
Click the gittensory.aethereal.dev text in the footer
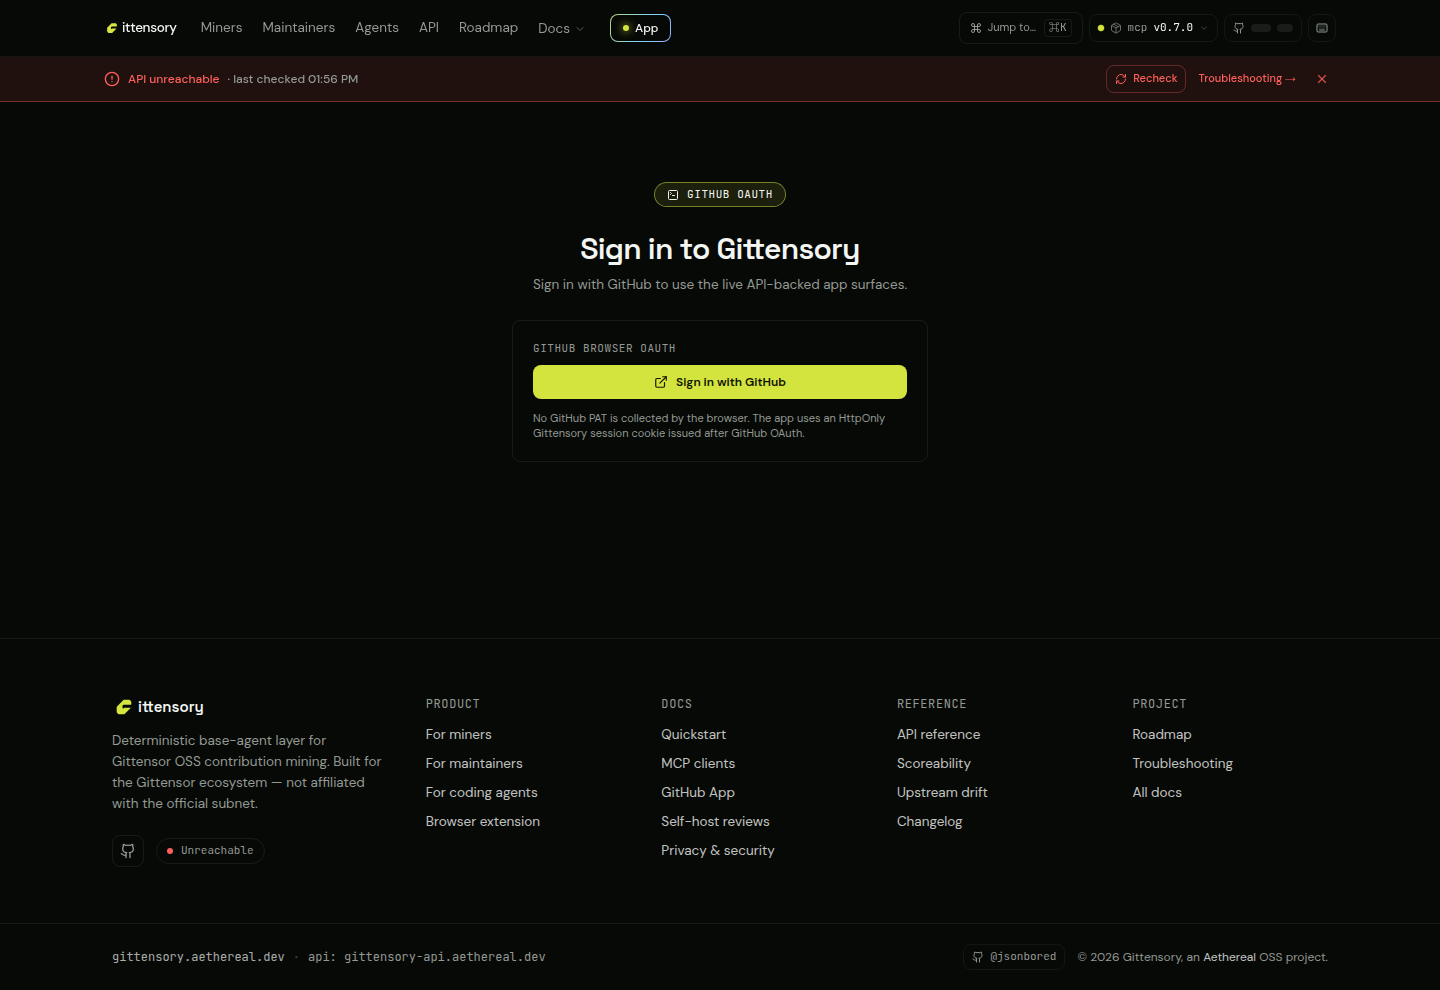pos(198,957)
